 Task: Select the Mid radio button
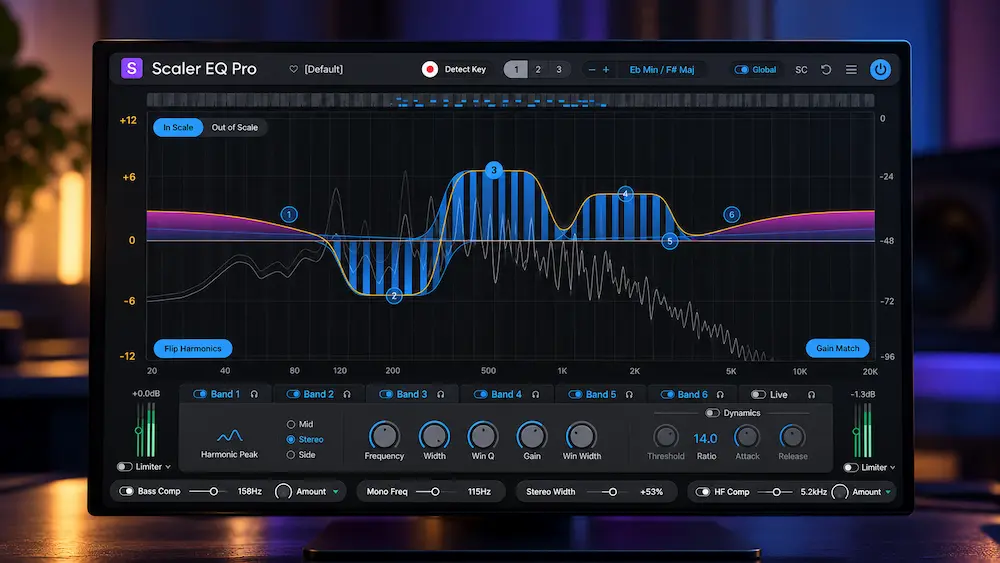pyautogui.click(x=291, y=424)
